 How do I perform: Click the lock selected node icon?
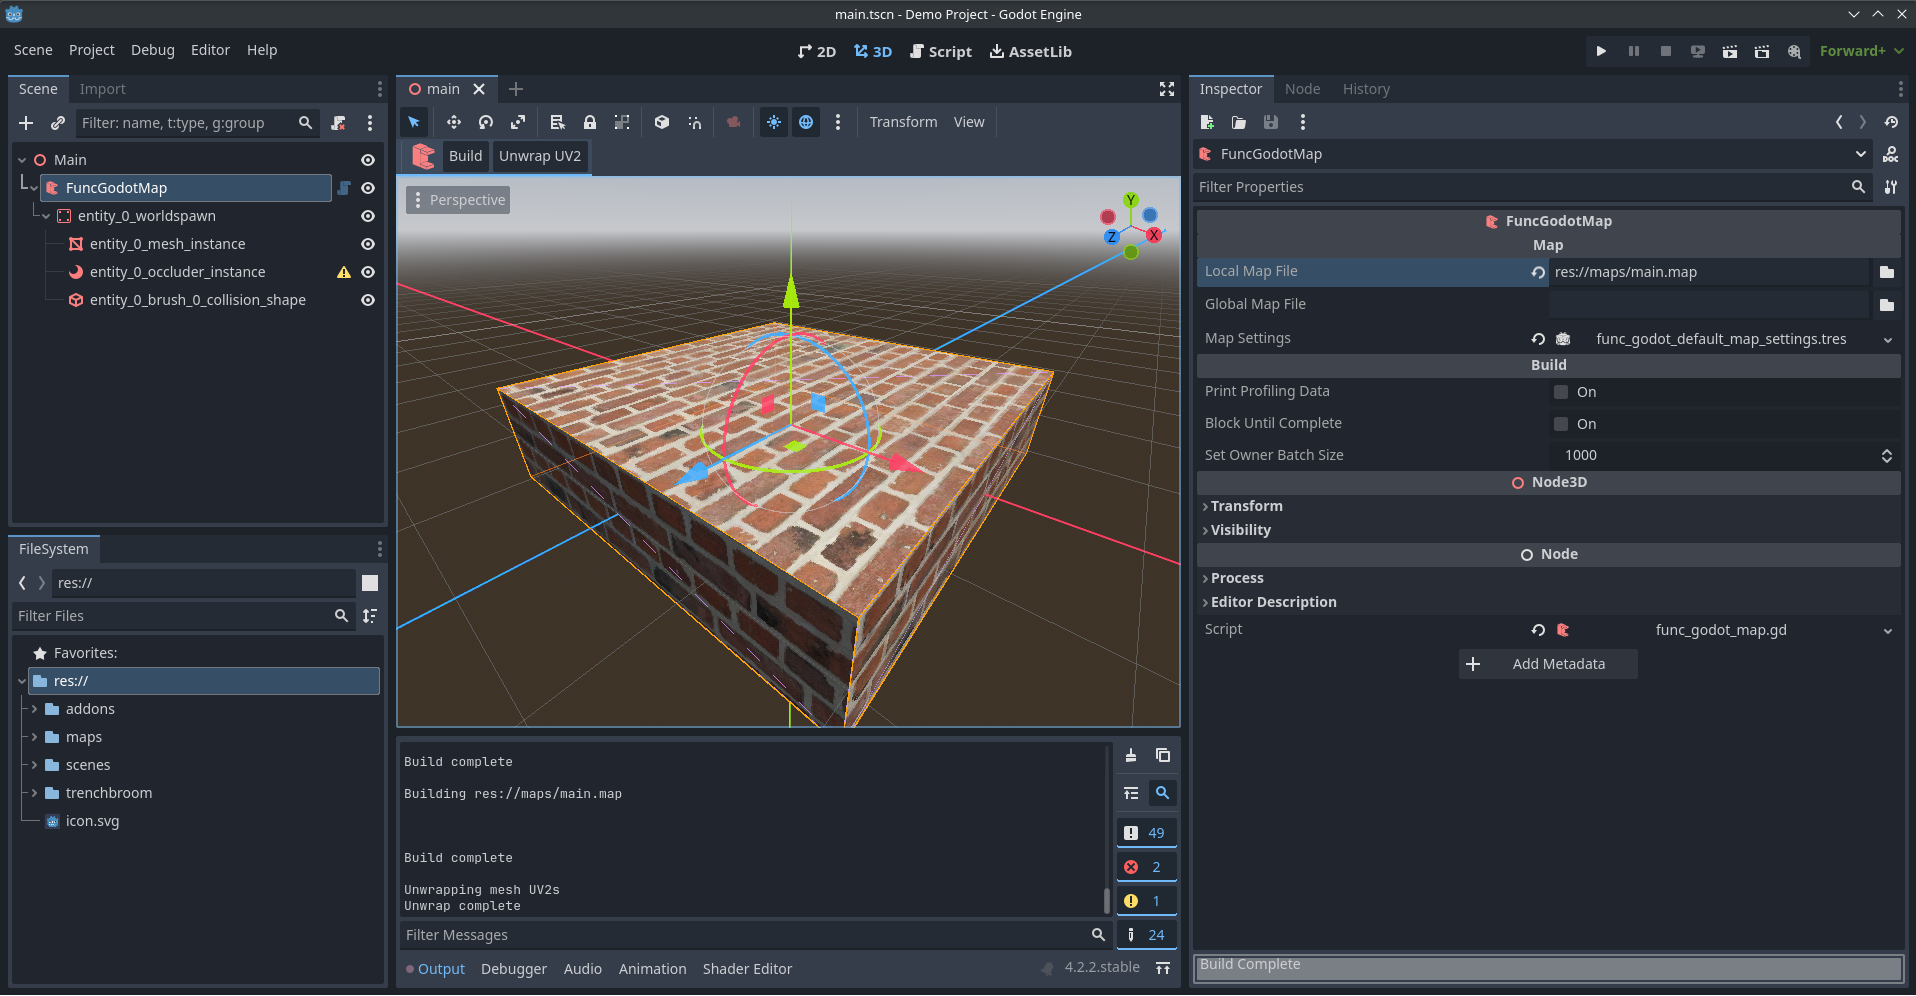pyautogui.click(x=590, y=122)
